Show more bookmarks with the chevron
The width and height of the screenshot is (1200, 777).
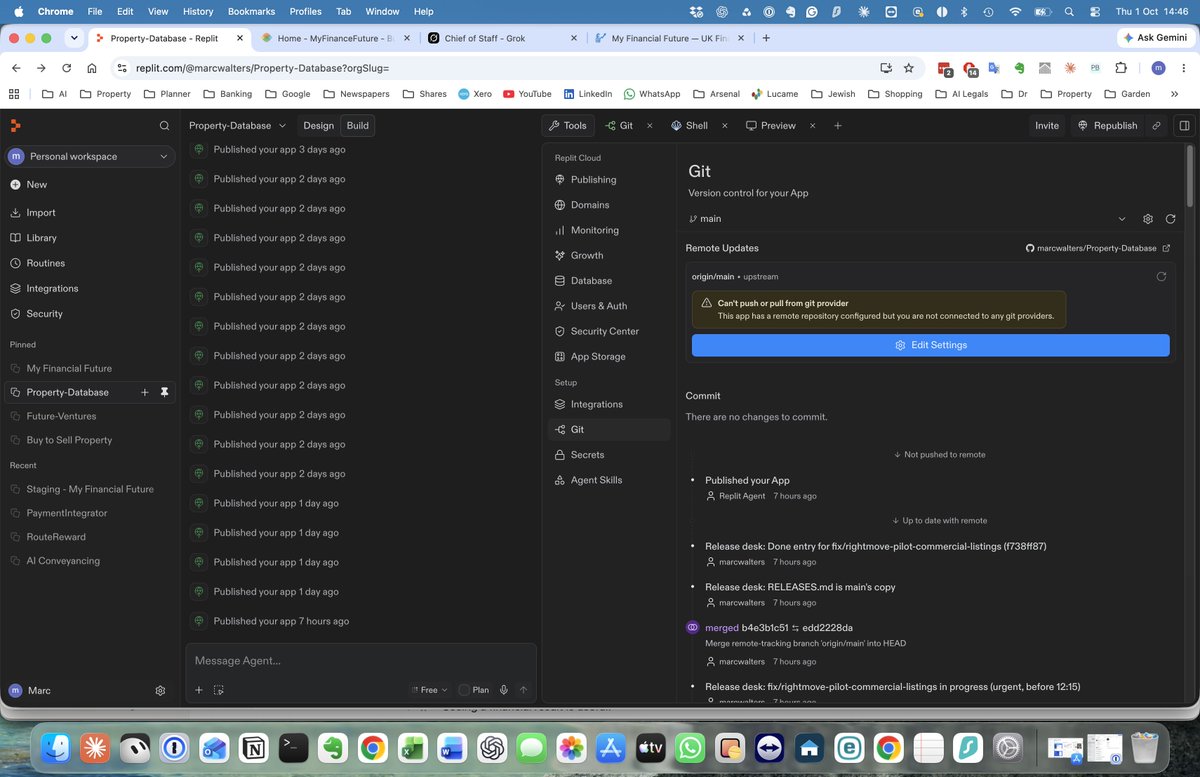pyautogui.click(x=1174, y=94)
